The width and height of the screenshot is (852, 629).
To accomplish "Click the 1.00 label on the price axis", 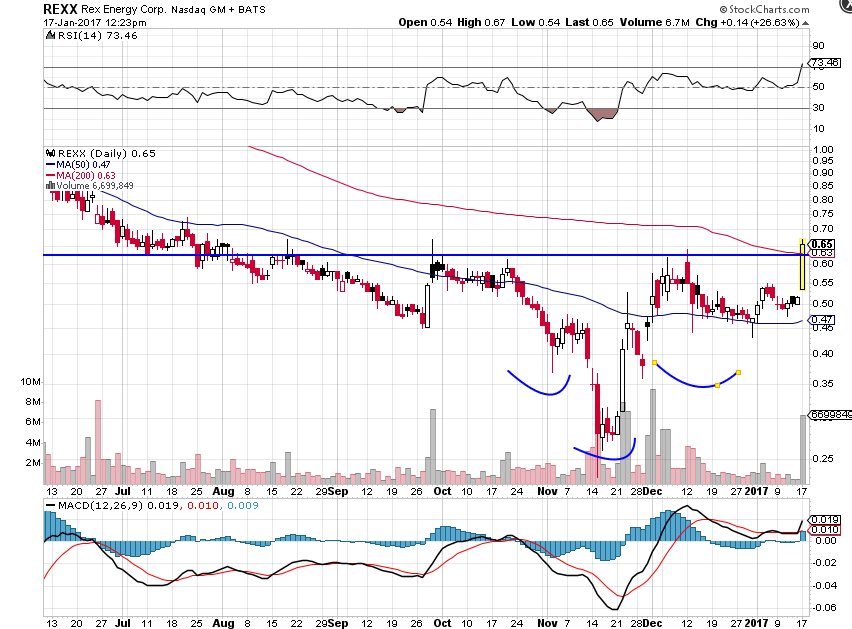I will click(823, 149).
